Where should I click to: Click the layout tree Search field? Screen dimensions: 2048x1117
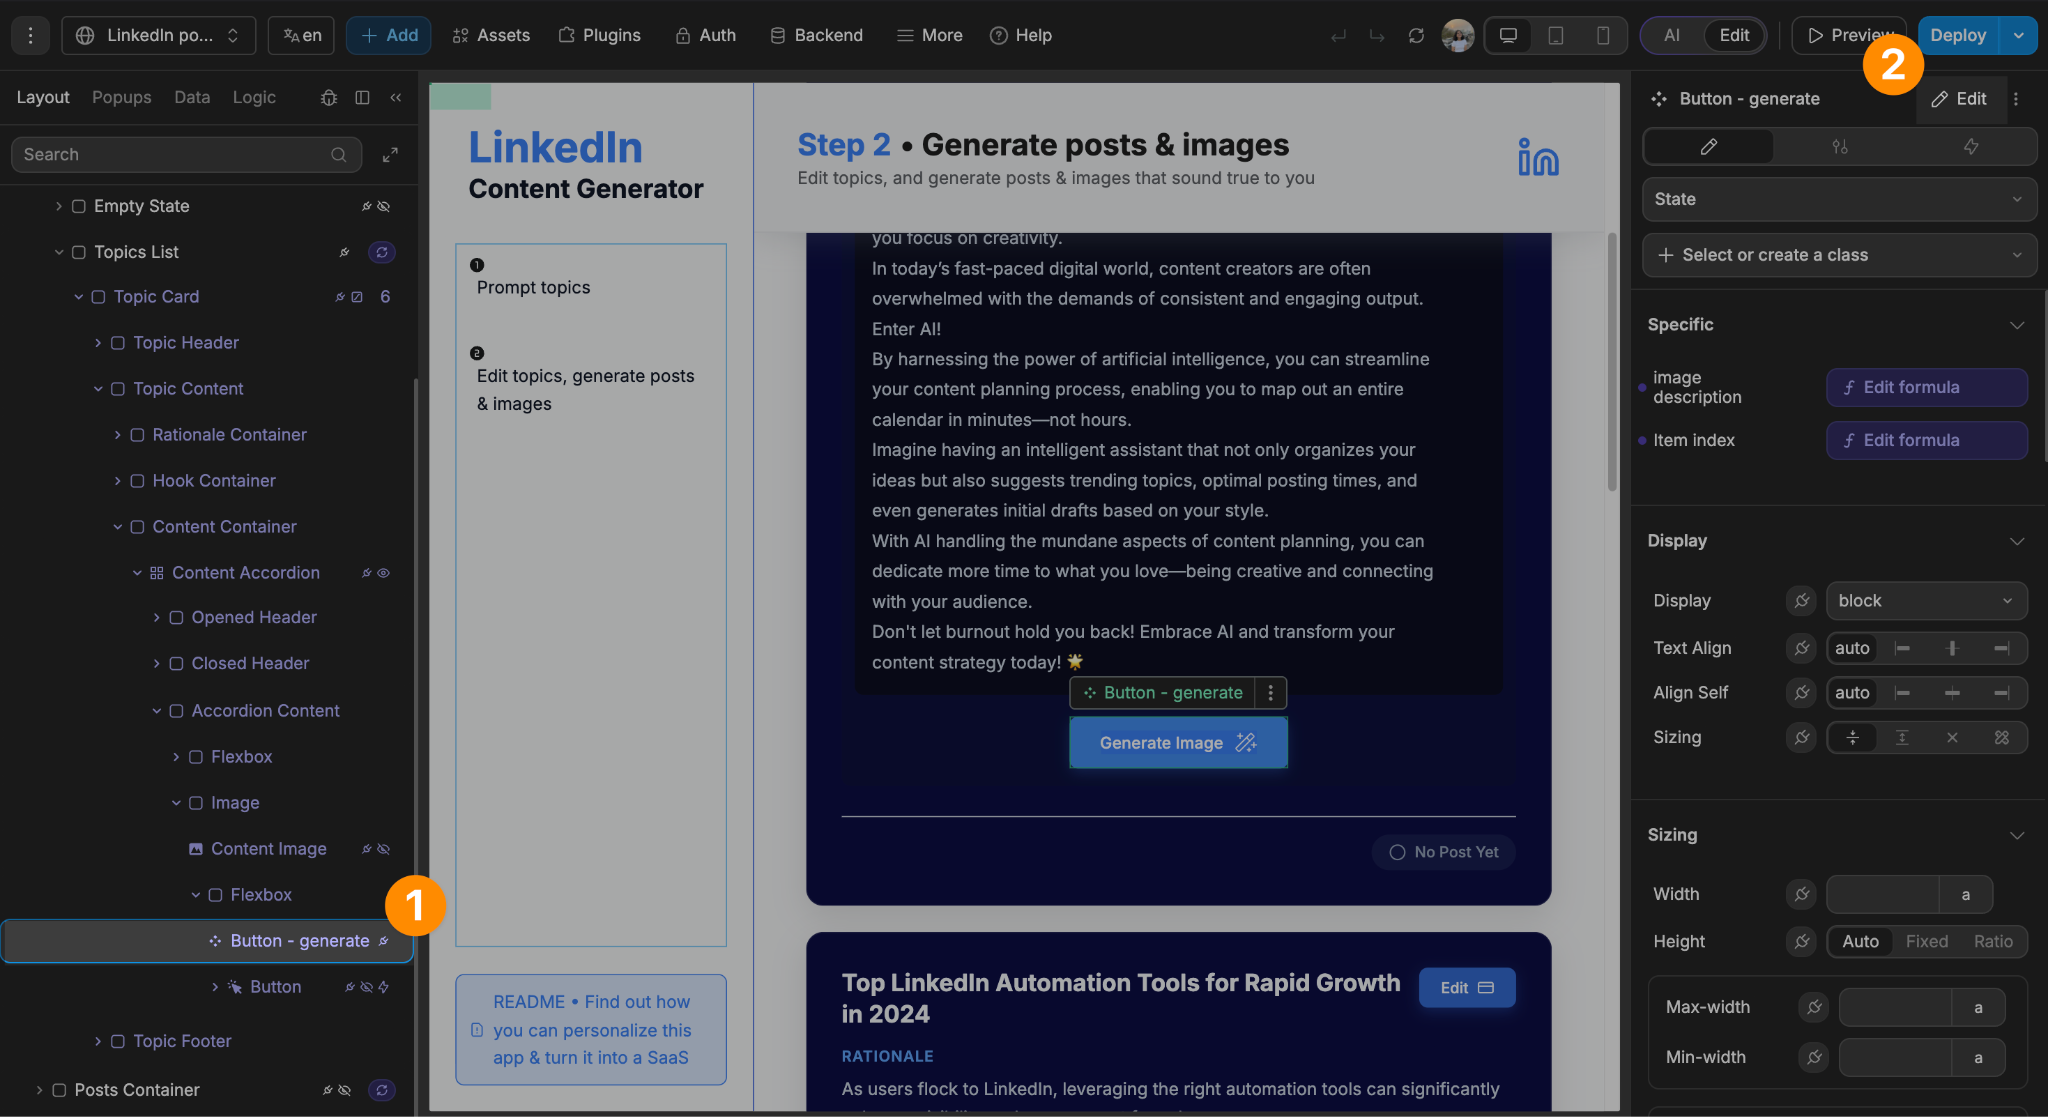[186, 154]
